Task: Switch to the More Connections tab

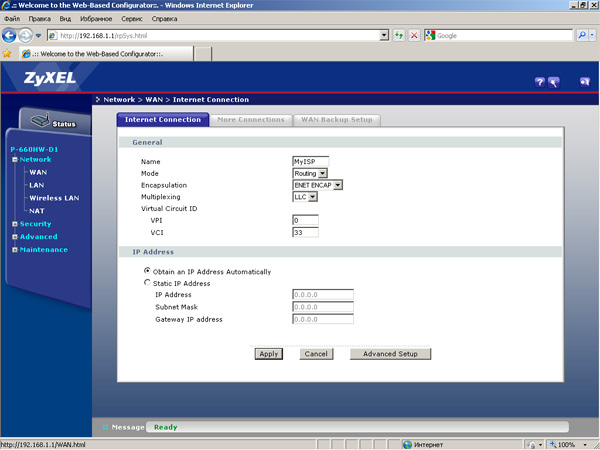Action: [251, 120]
